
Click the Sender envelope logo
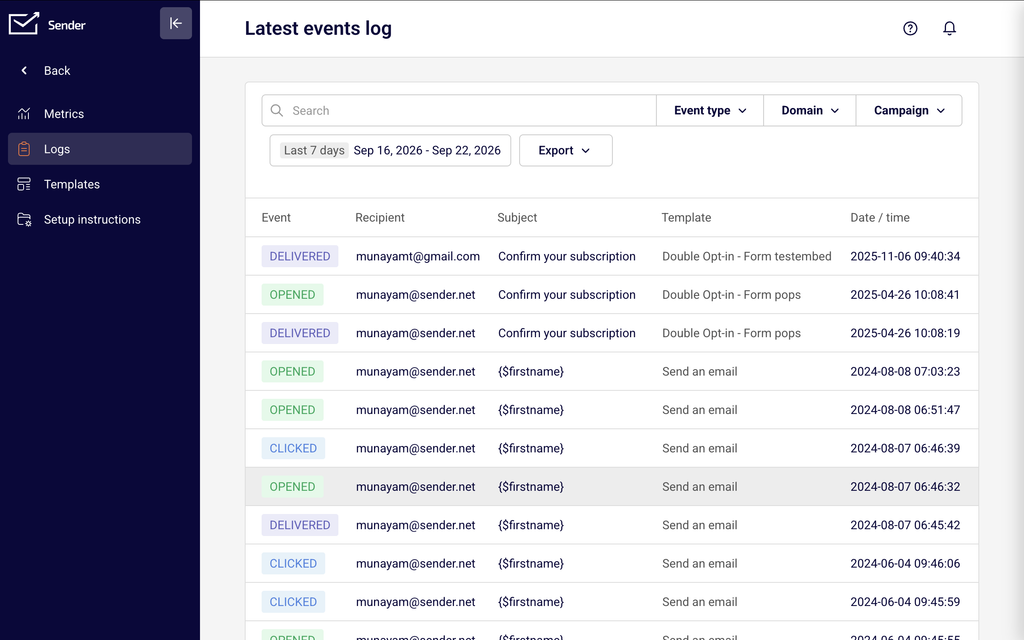(x=24, y=24)
